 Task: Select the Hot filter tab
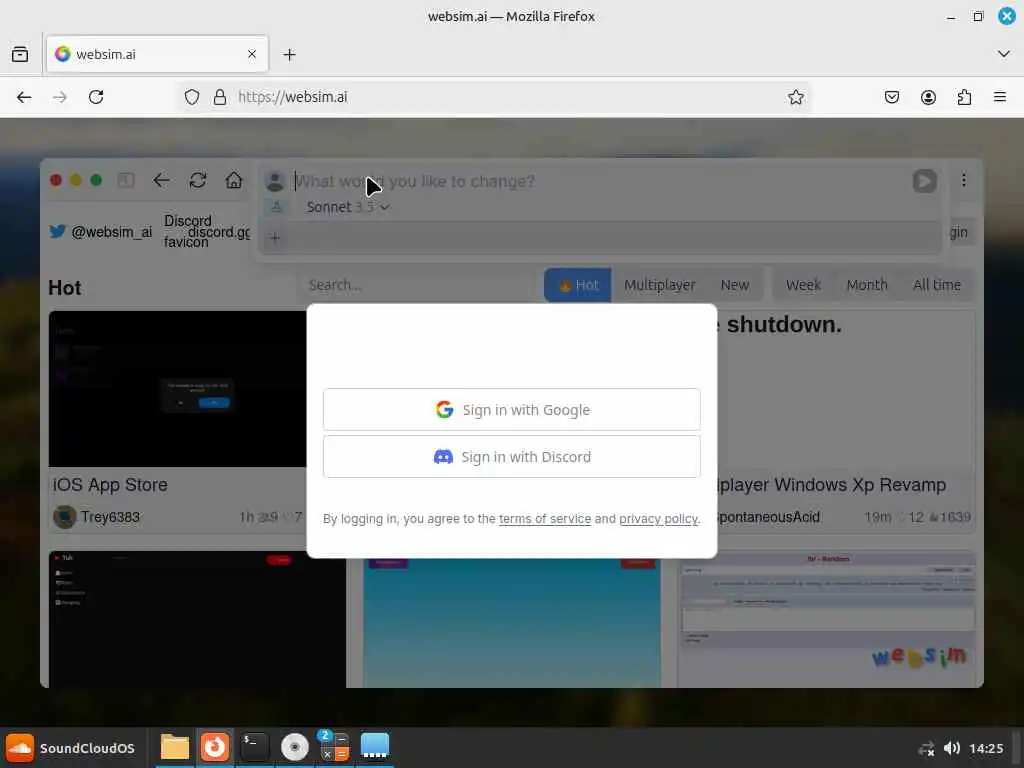tap(577, 285)
